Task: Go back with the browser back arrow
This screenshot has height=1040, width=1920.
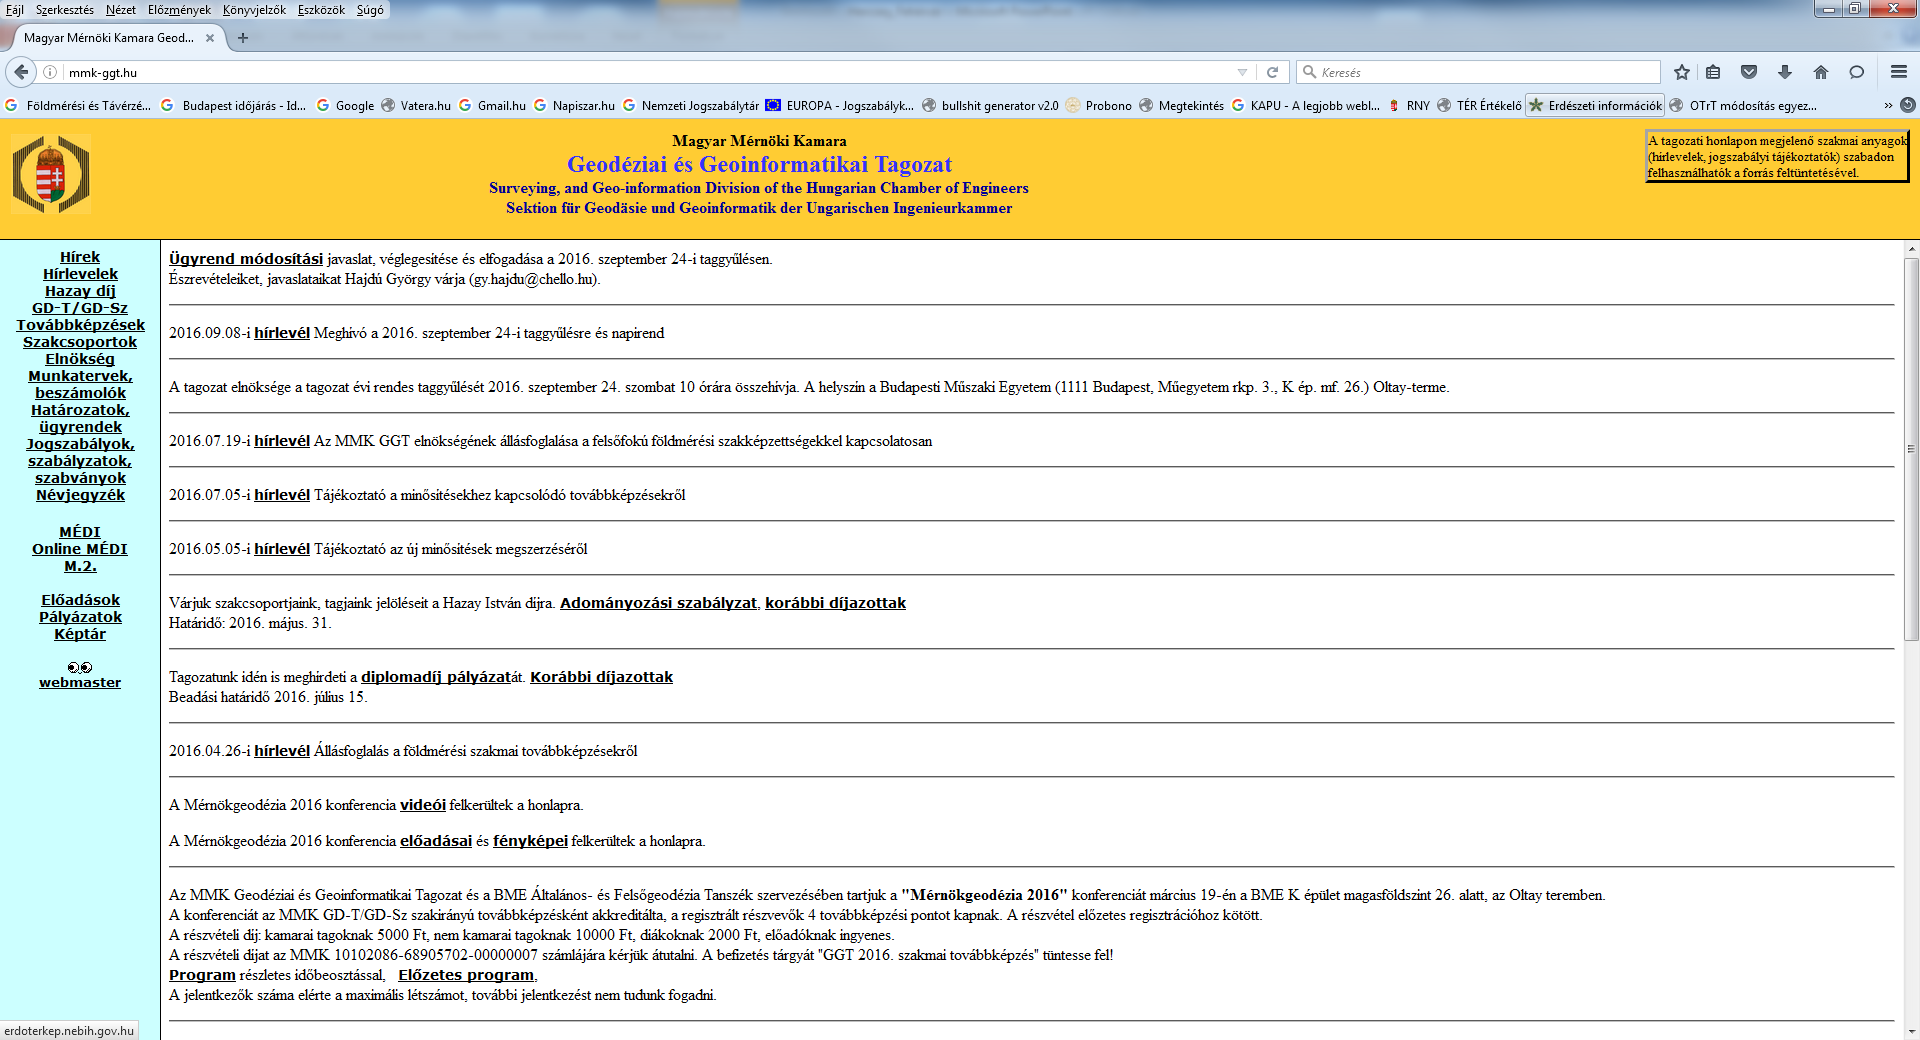Action: (x=21, y=72)
